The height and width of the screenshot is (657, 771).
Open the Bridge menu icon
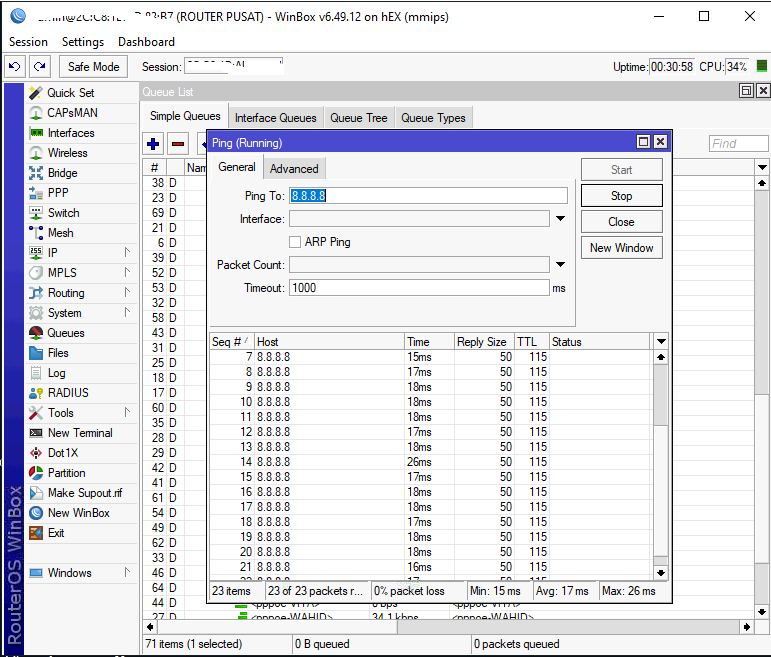tap(35, 173)
